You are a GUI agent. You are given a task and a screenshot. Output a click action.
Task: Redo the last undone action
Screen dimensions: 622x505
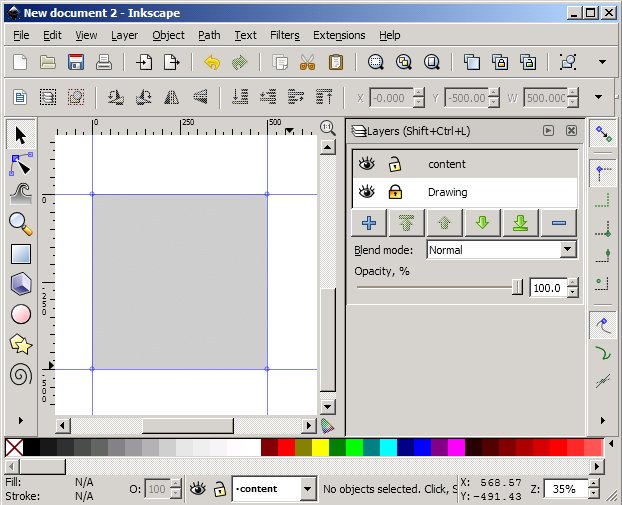point(240,62)
